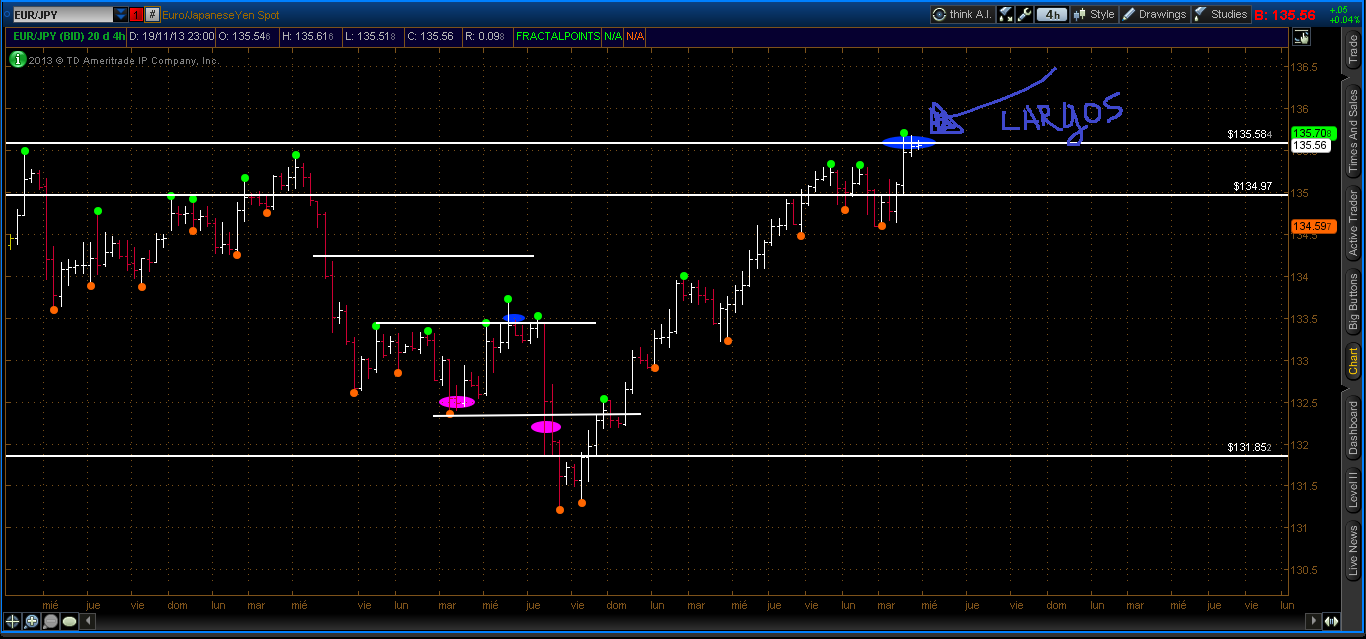Viewport: 1366px width, 639px height.
Task: Open the Style dropdown menu
Action: [1094, 14]
